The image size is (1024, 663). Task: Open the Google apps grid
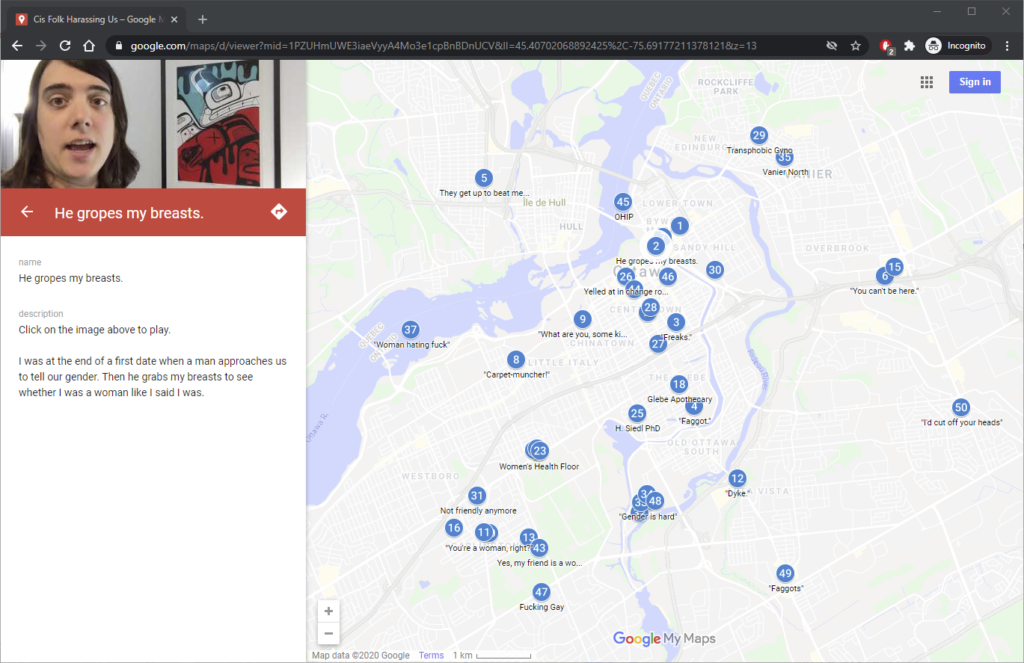point(927,82)
